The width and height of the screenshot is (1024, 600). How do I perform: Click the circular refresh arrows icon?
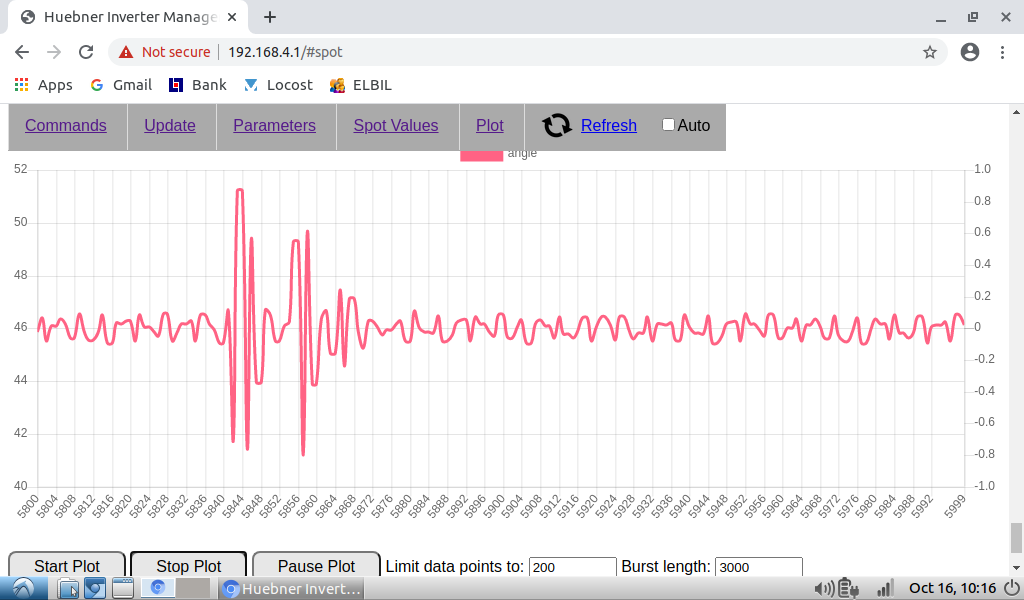557,125
